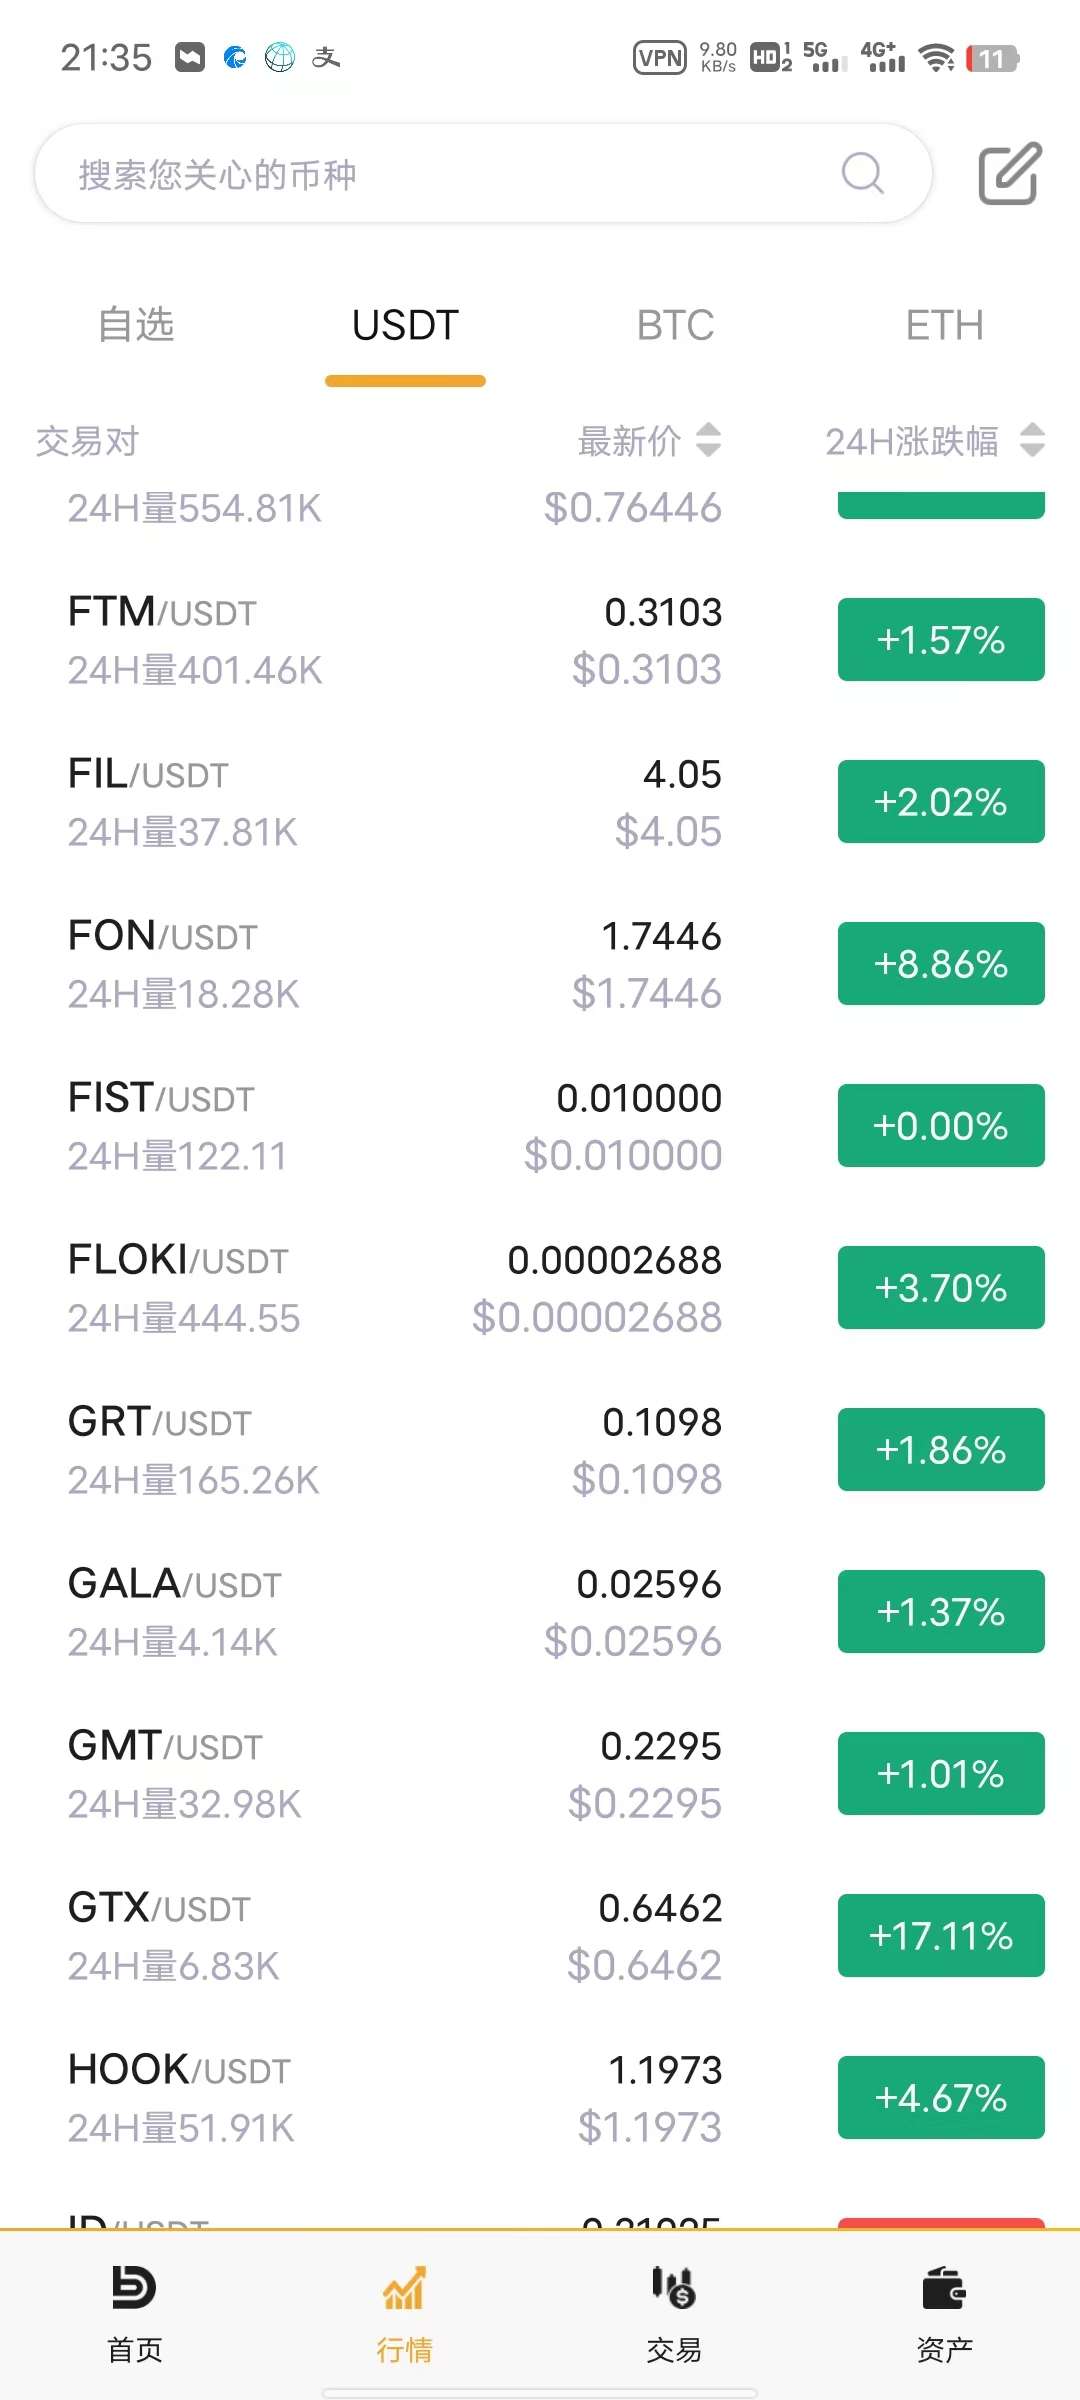This screenshot has height=2400, width=1080.
Task: Tap the search magnifier icon
Action: (862, 173)
